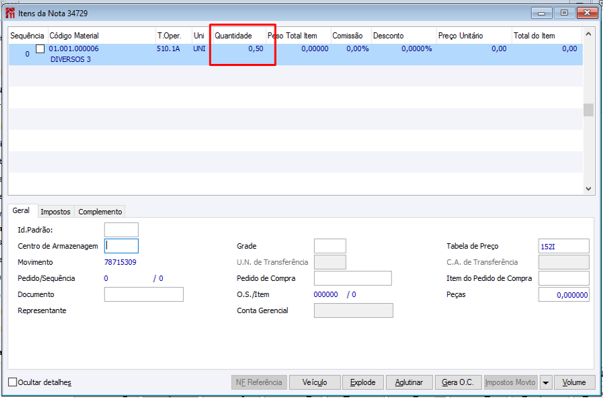Click the app icon in title bar

point(10,13)
